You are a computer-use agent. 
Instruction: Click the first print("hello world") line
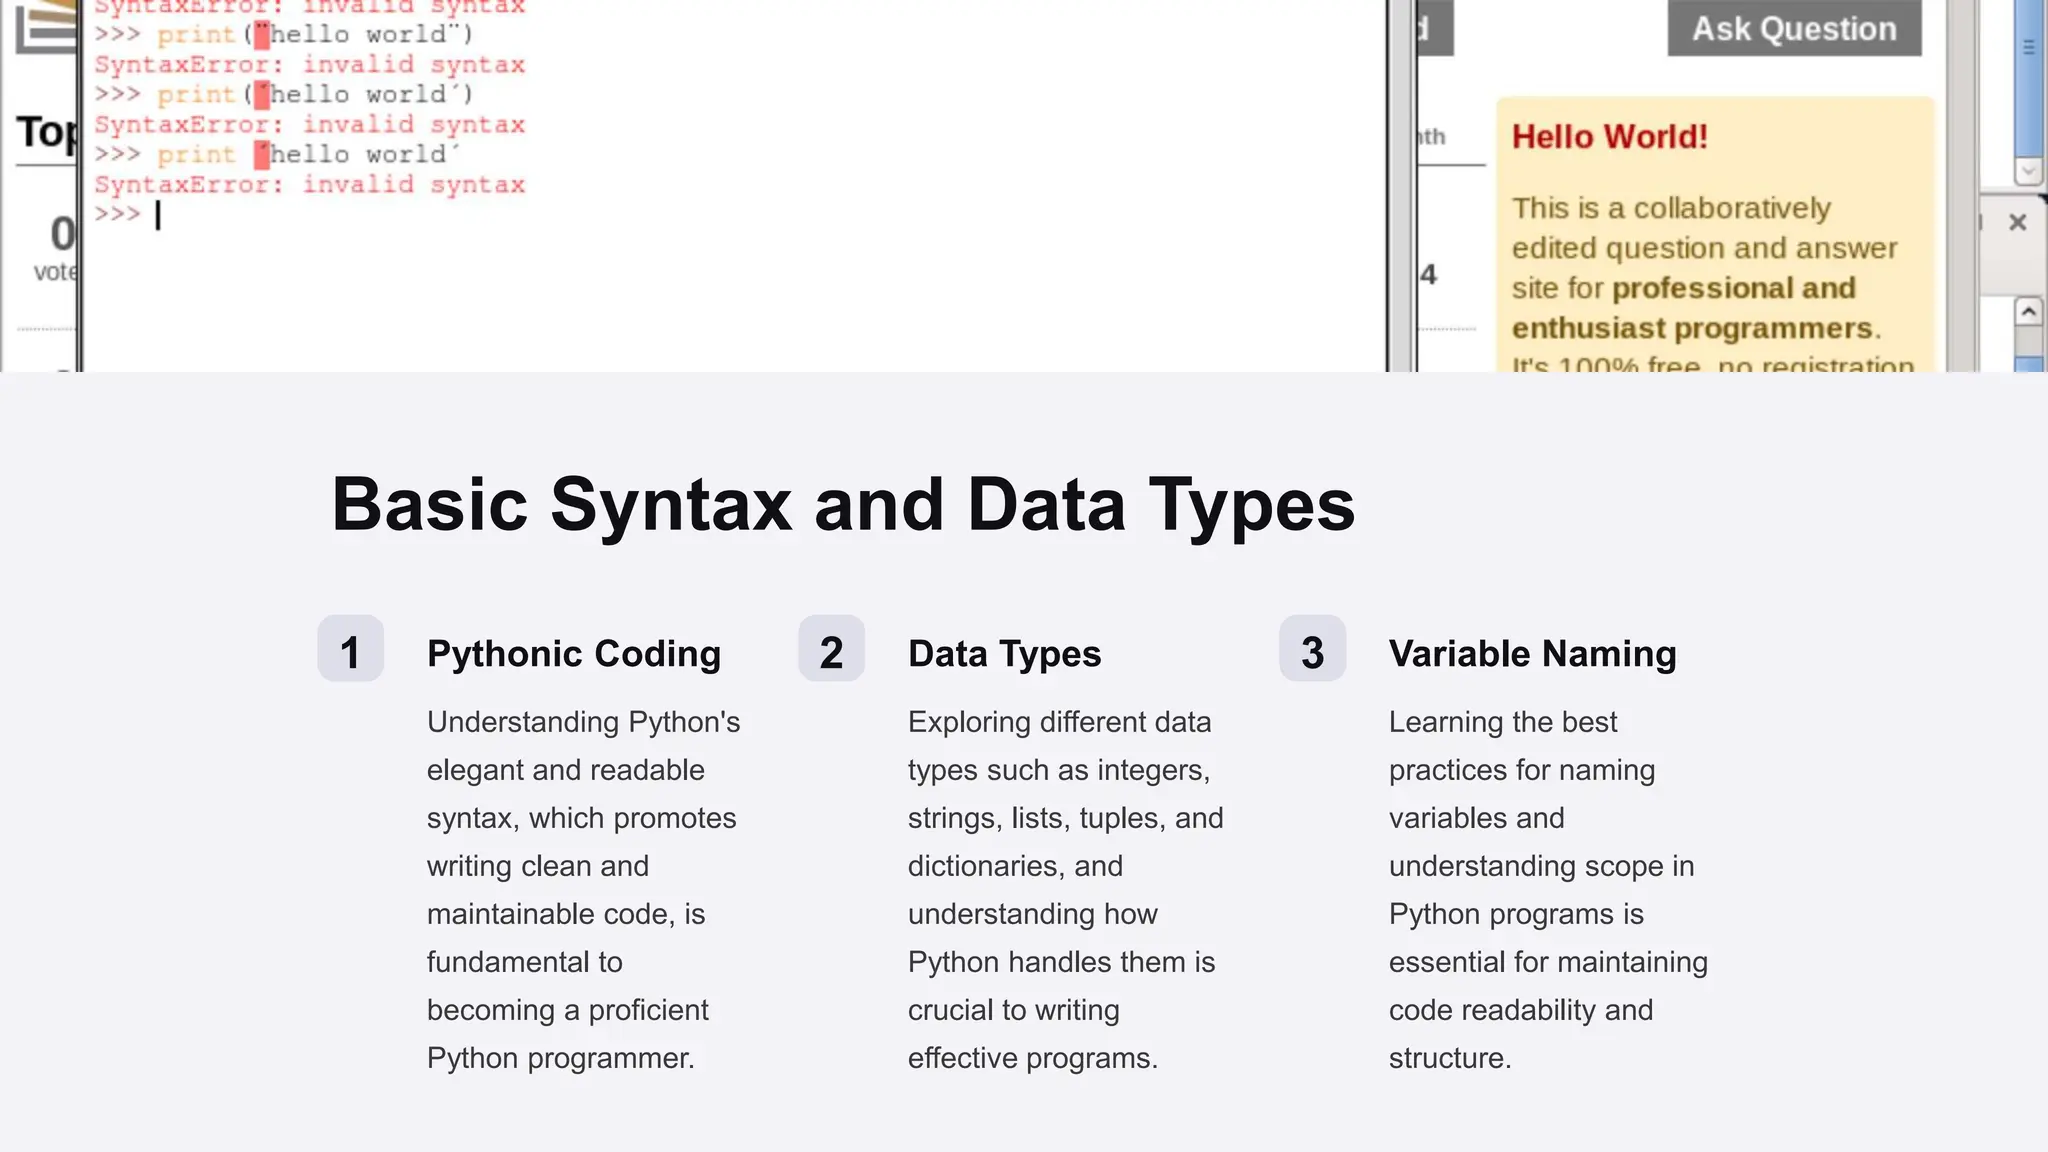(314, 35)
